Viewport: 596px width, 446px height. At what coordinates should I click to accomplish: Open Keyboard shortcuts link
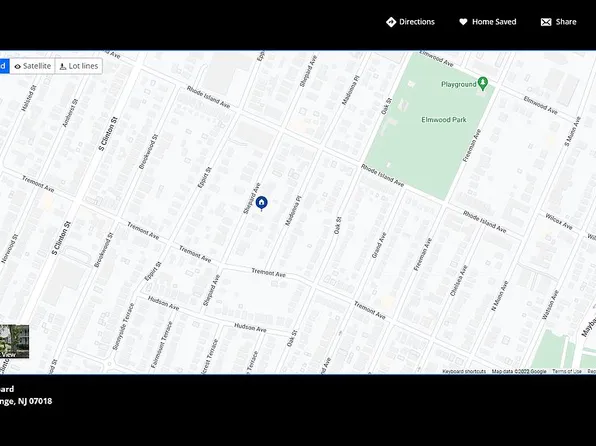click(x=464, y=371)
